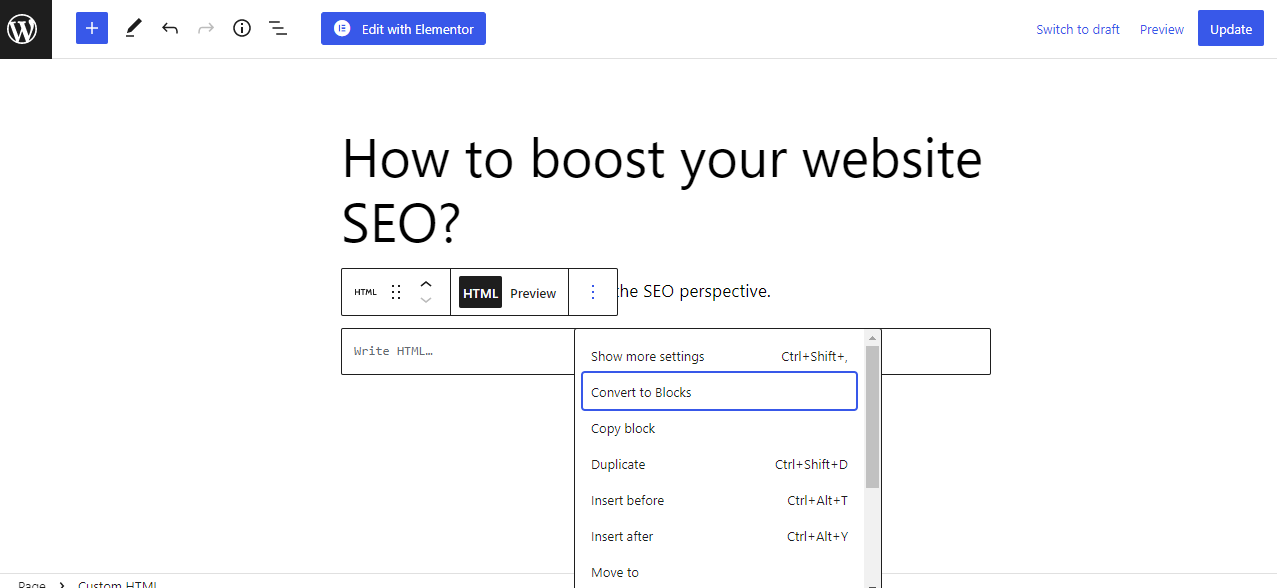Viewport: 1277px width, 588px height.
Task: Switch the block to HTML editing mode
Action: pyautogui.click(x=480, y=292)
